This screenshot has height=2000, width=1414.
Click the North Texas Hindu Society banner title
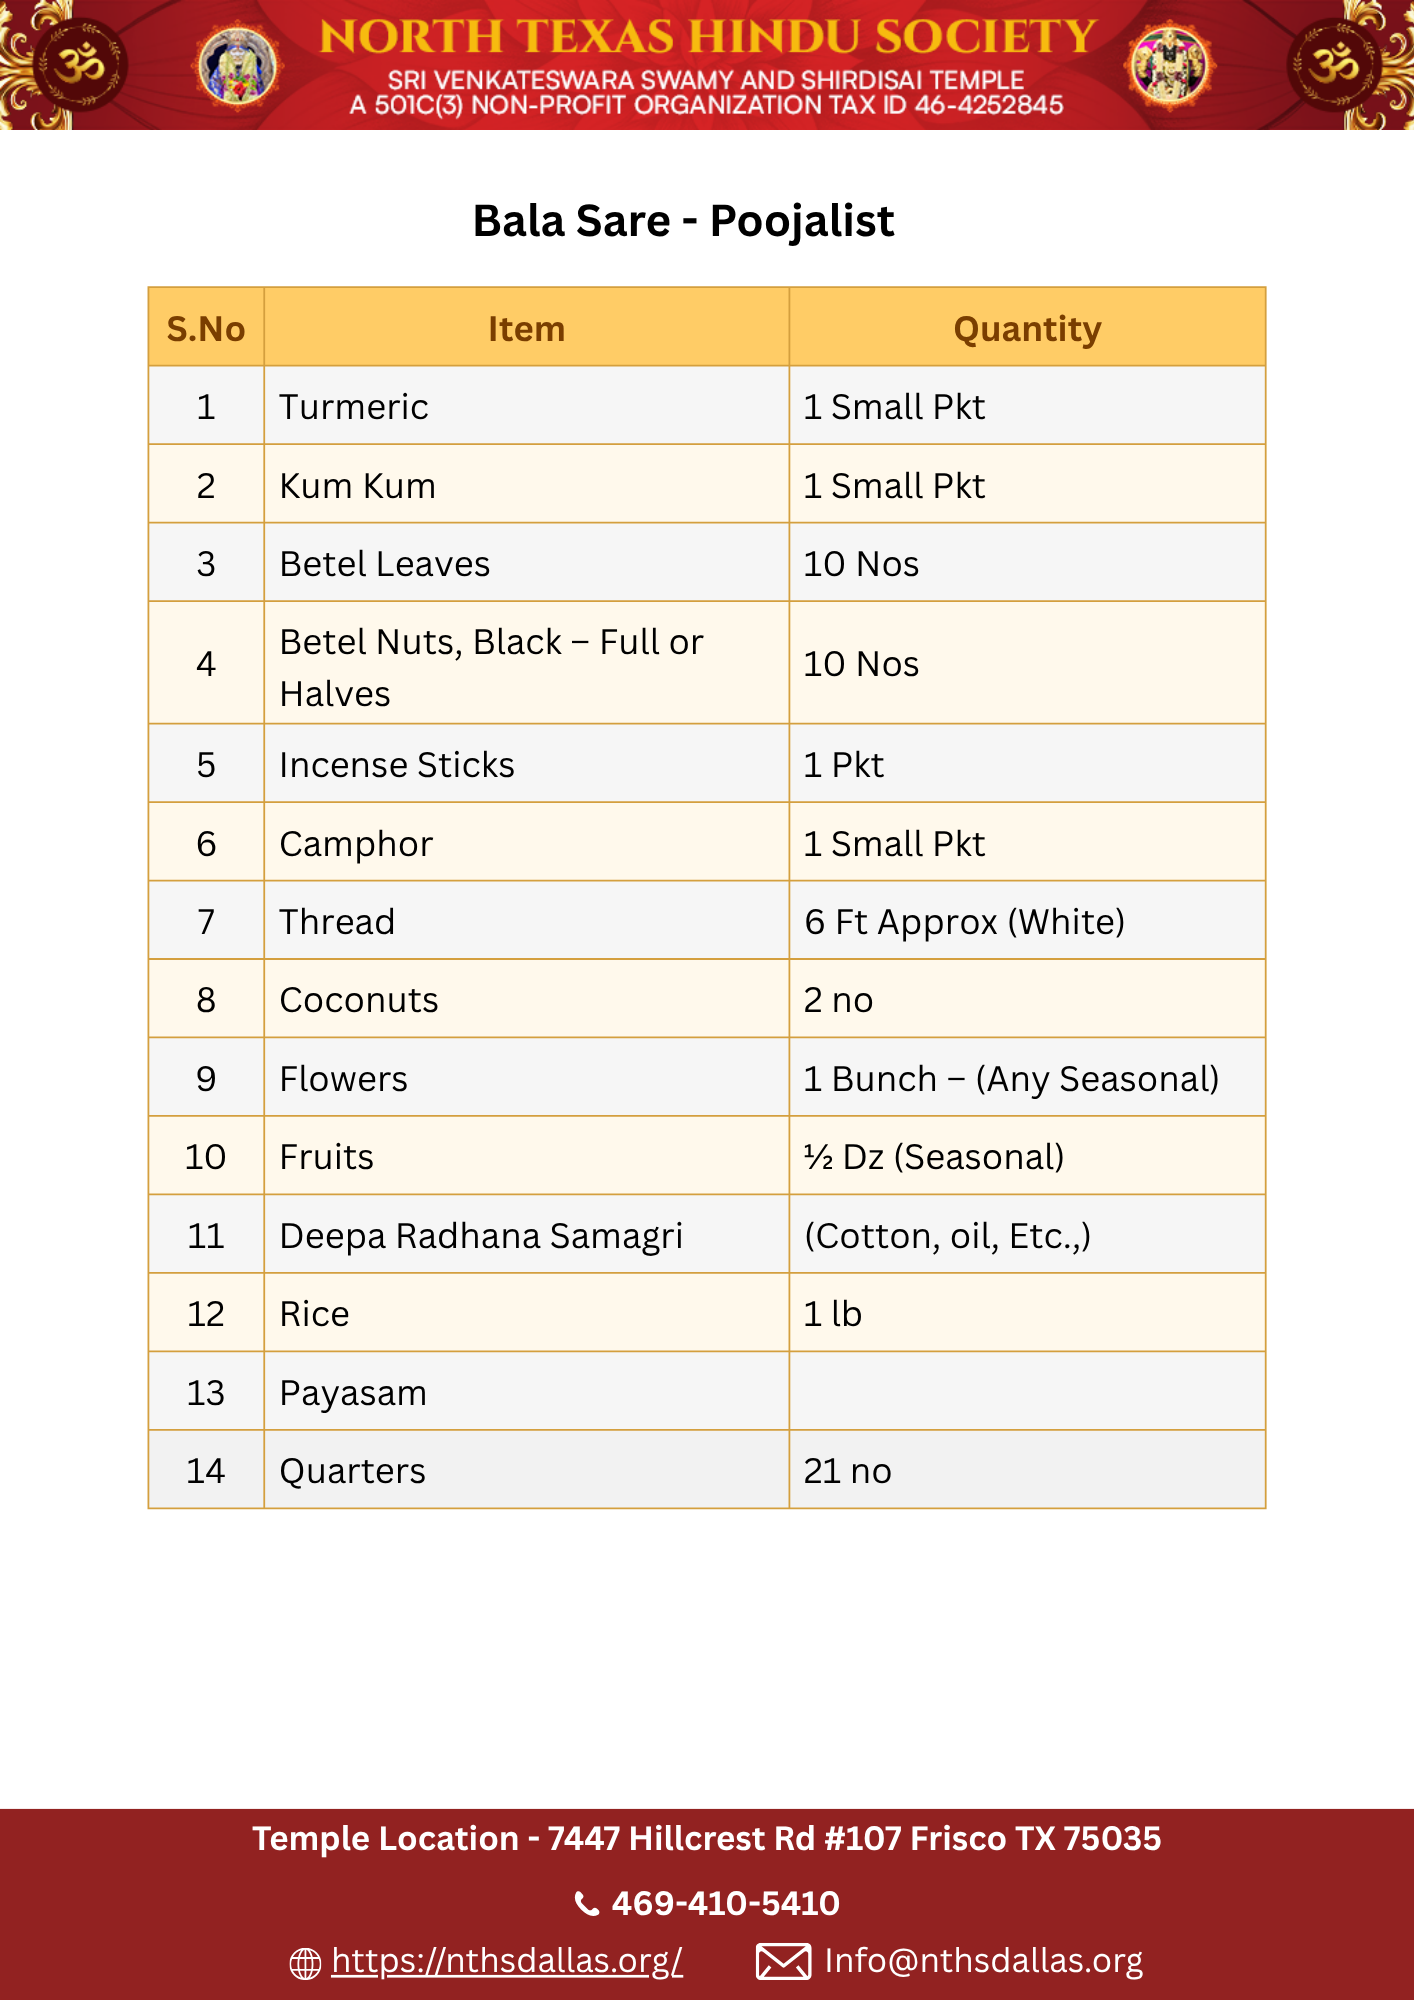point(707,37)
